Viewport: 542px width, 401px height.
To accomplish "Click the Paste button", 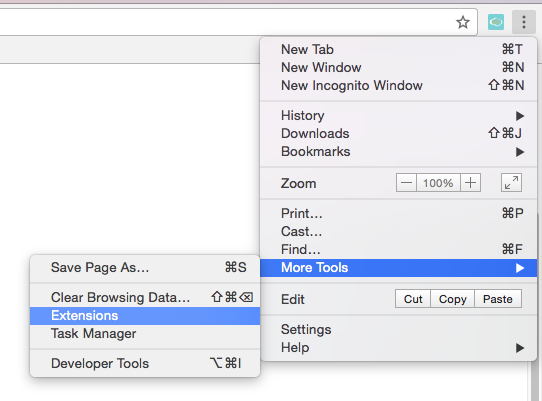I will tap(498, 299).
